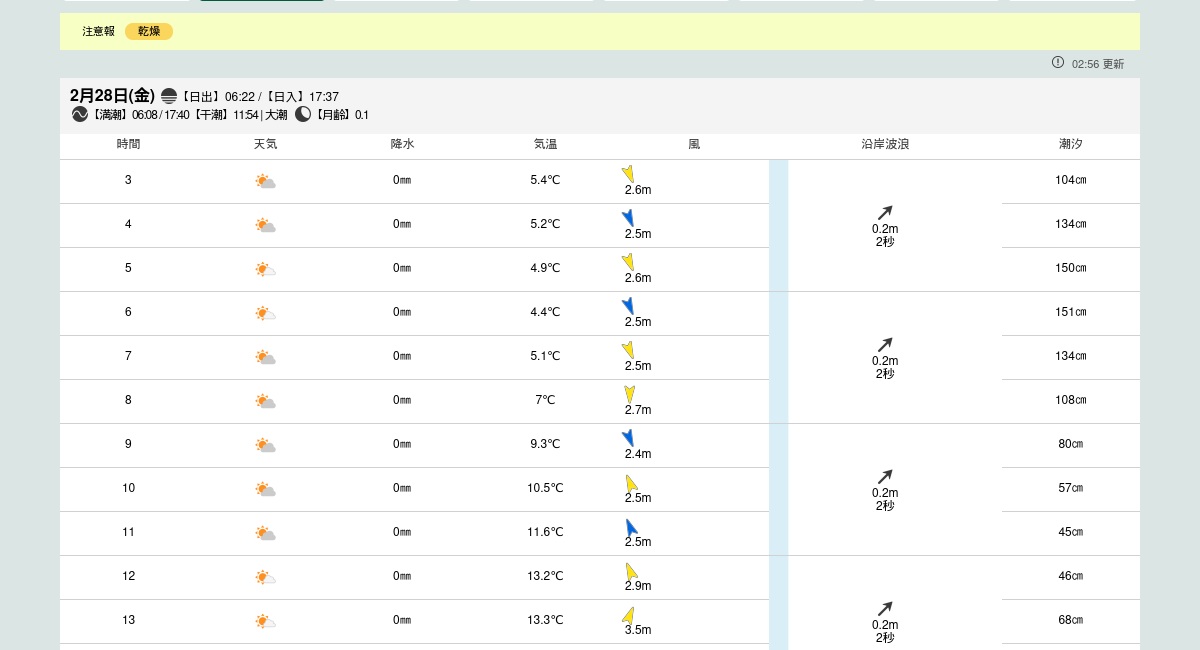Viewport: 1200px width, 650px height.
Task: Click the blue wind arrow for hour 11
Action: point(631,527)
